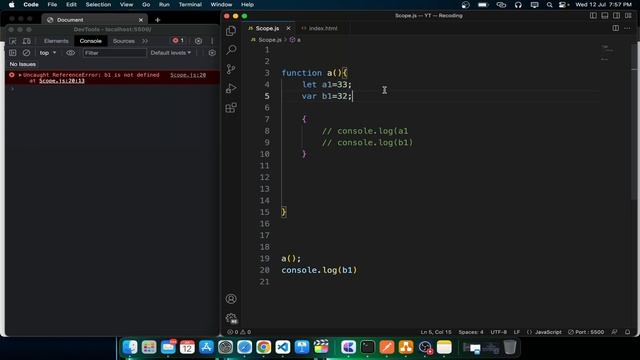The image size is (640, 360).
Task: Open the Scope.js:20:13 stack trace link
Action: [62, 81]
